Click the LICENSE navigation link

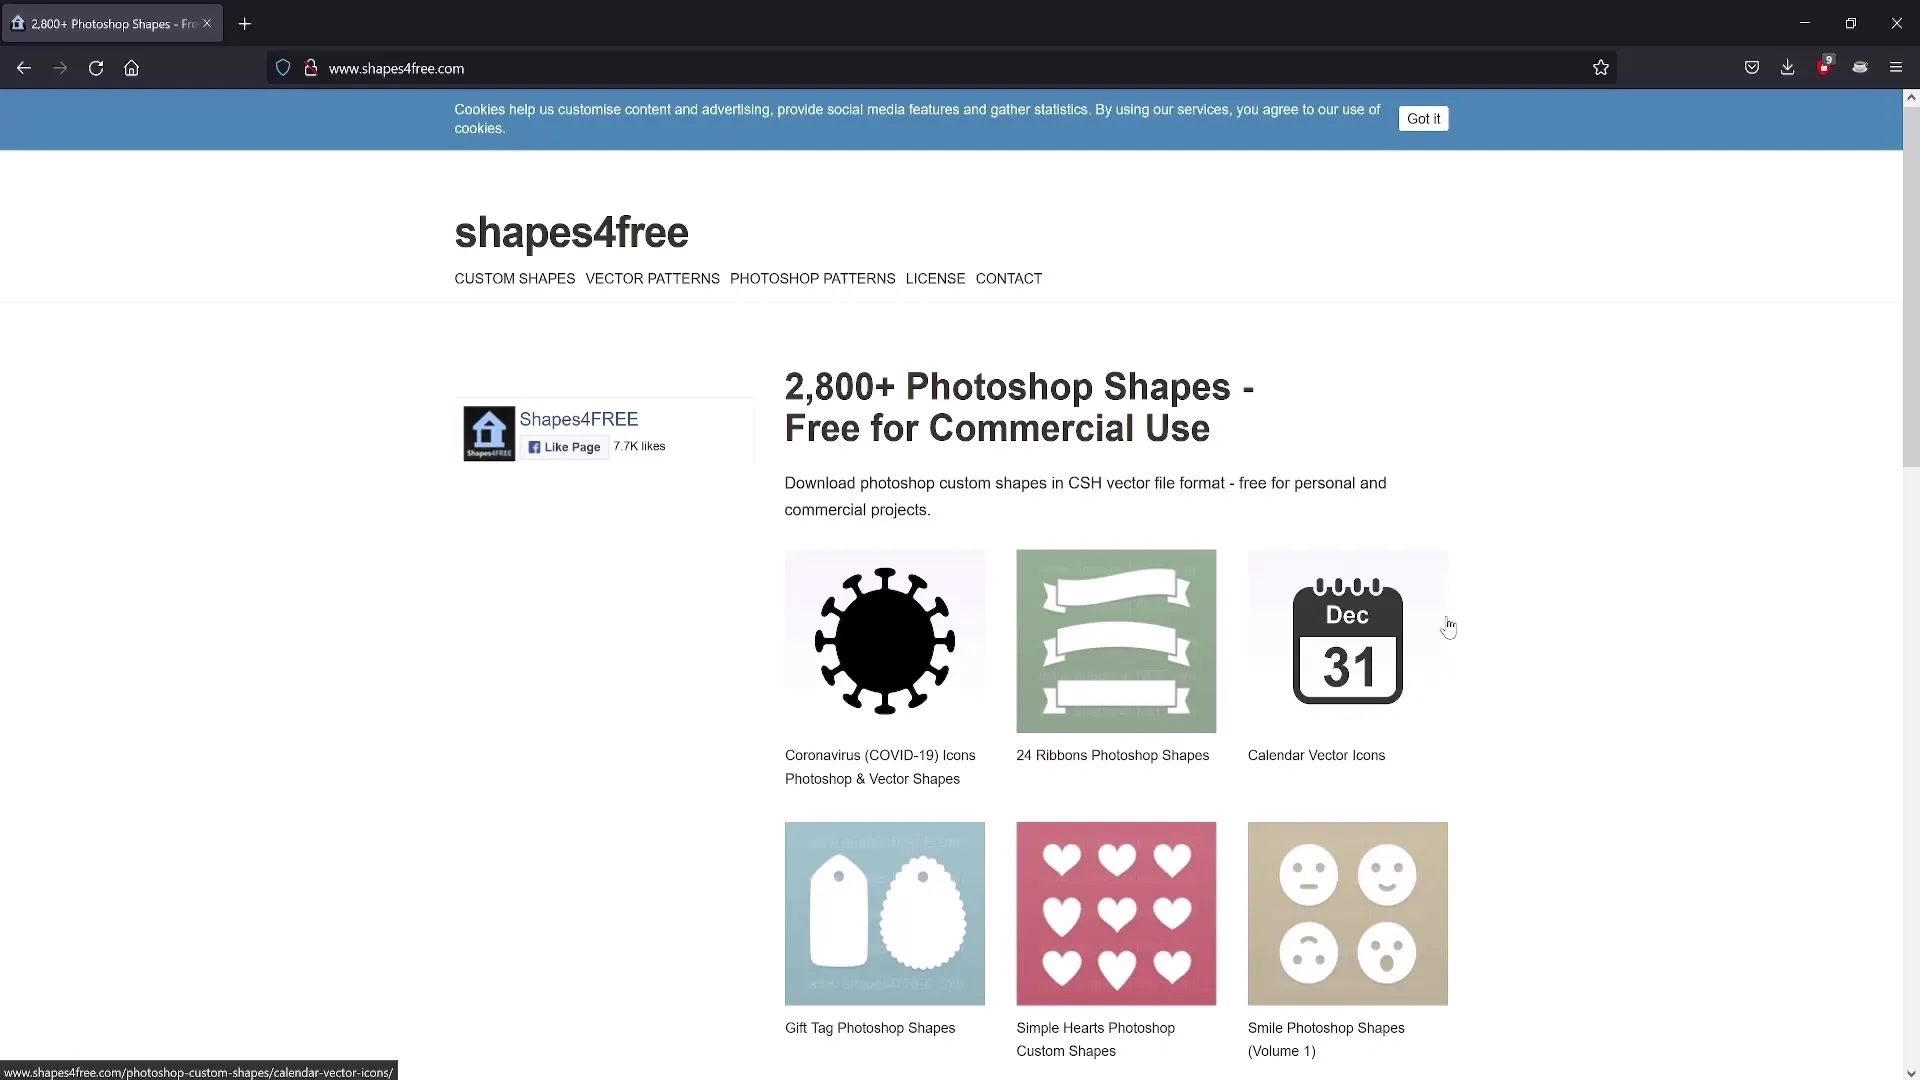(x=935, y=278)
